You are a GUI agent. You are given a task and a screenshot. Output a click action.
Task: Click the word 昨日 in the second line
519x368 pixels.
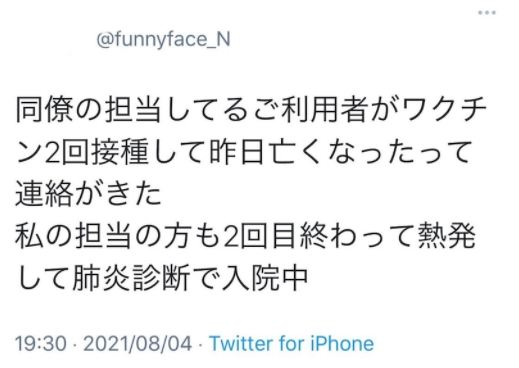[x=239, y=153]
